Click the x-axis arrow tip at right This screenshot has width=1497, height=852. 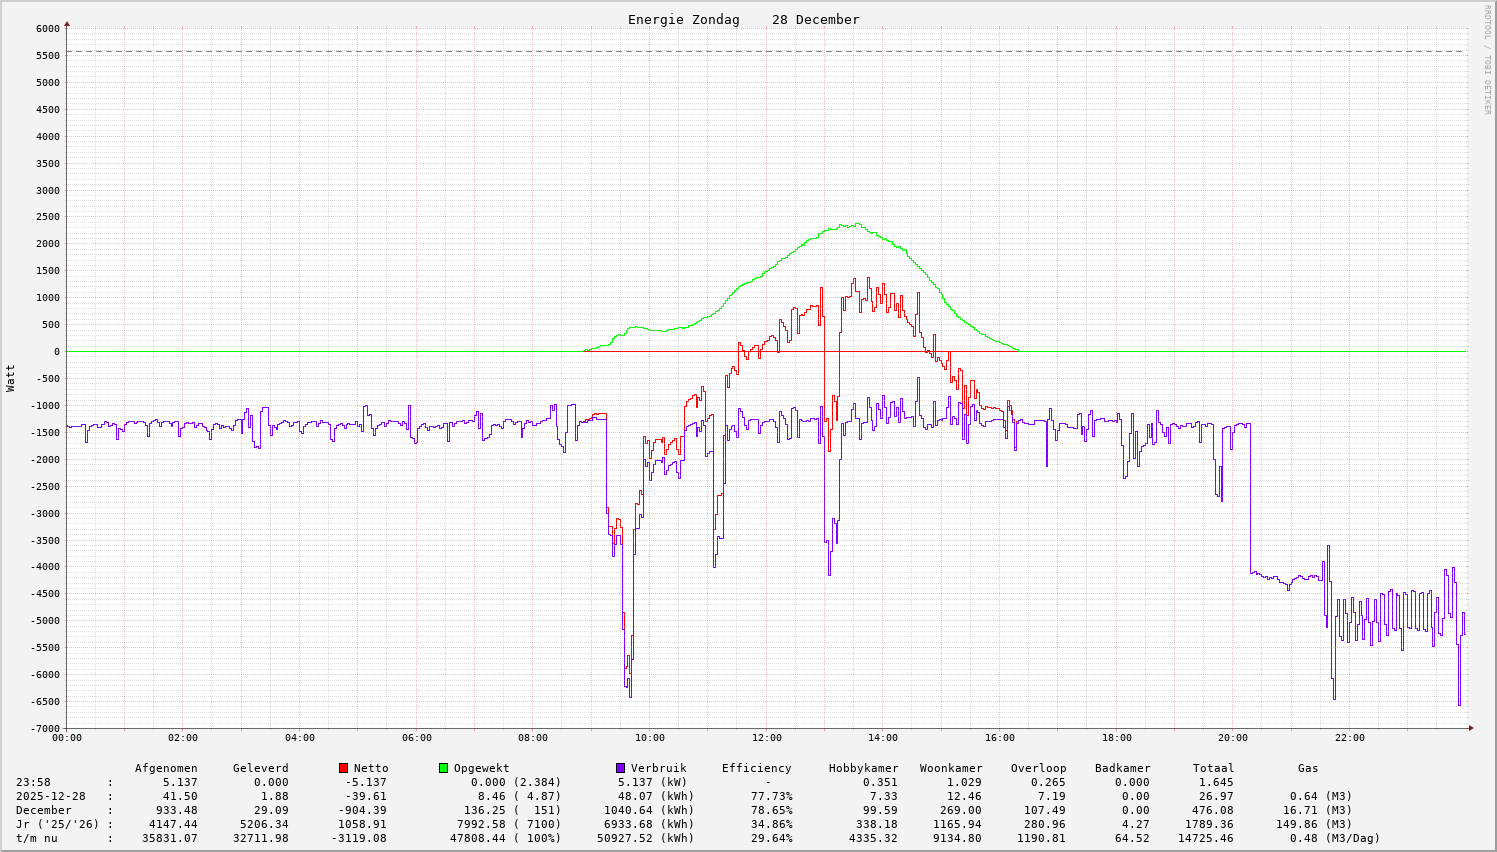[x=1470, y=728]
